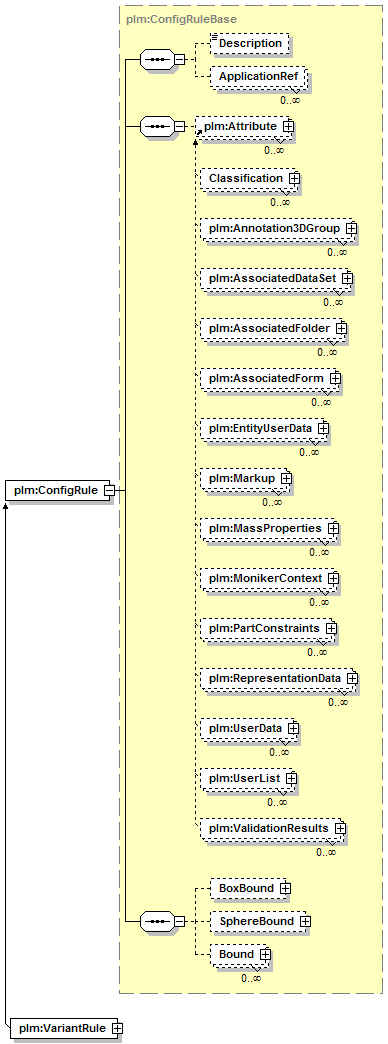The height and width of the screenshot is (1044, 388).
Task: Expand plm:Markup plus box
Action: tap(286, 478)
